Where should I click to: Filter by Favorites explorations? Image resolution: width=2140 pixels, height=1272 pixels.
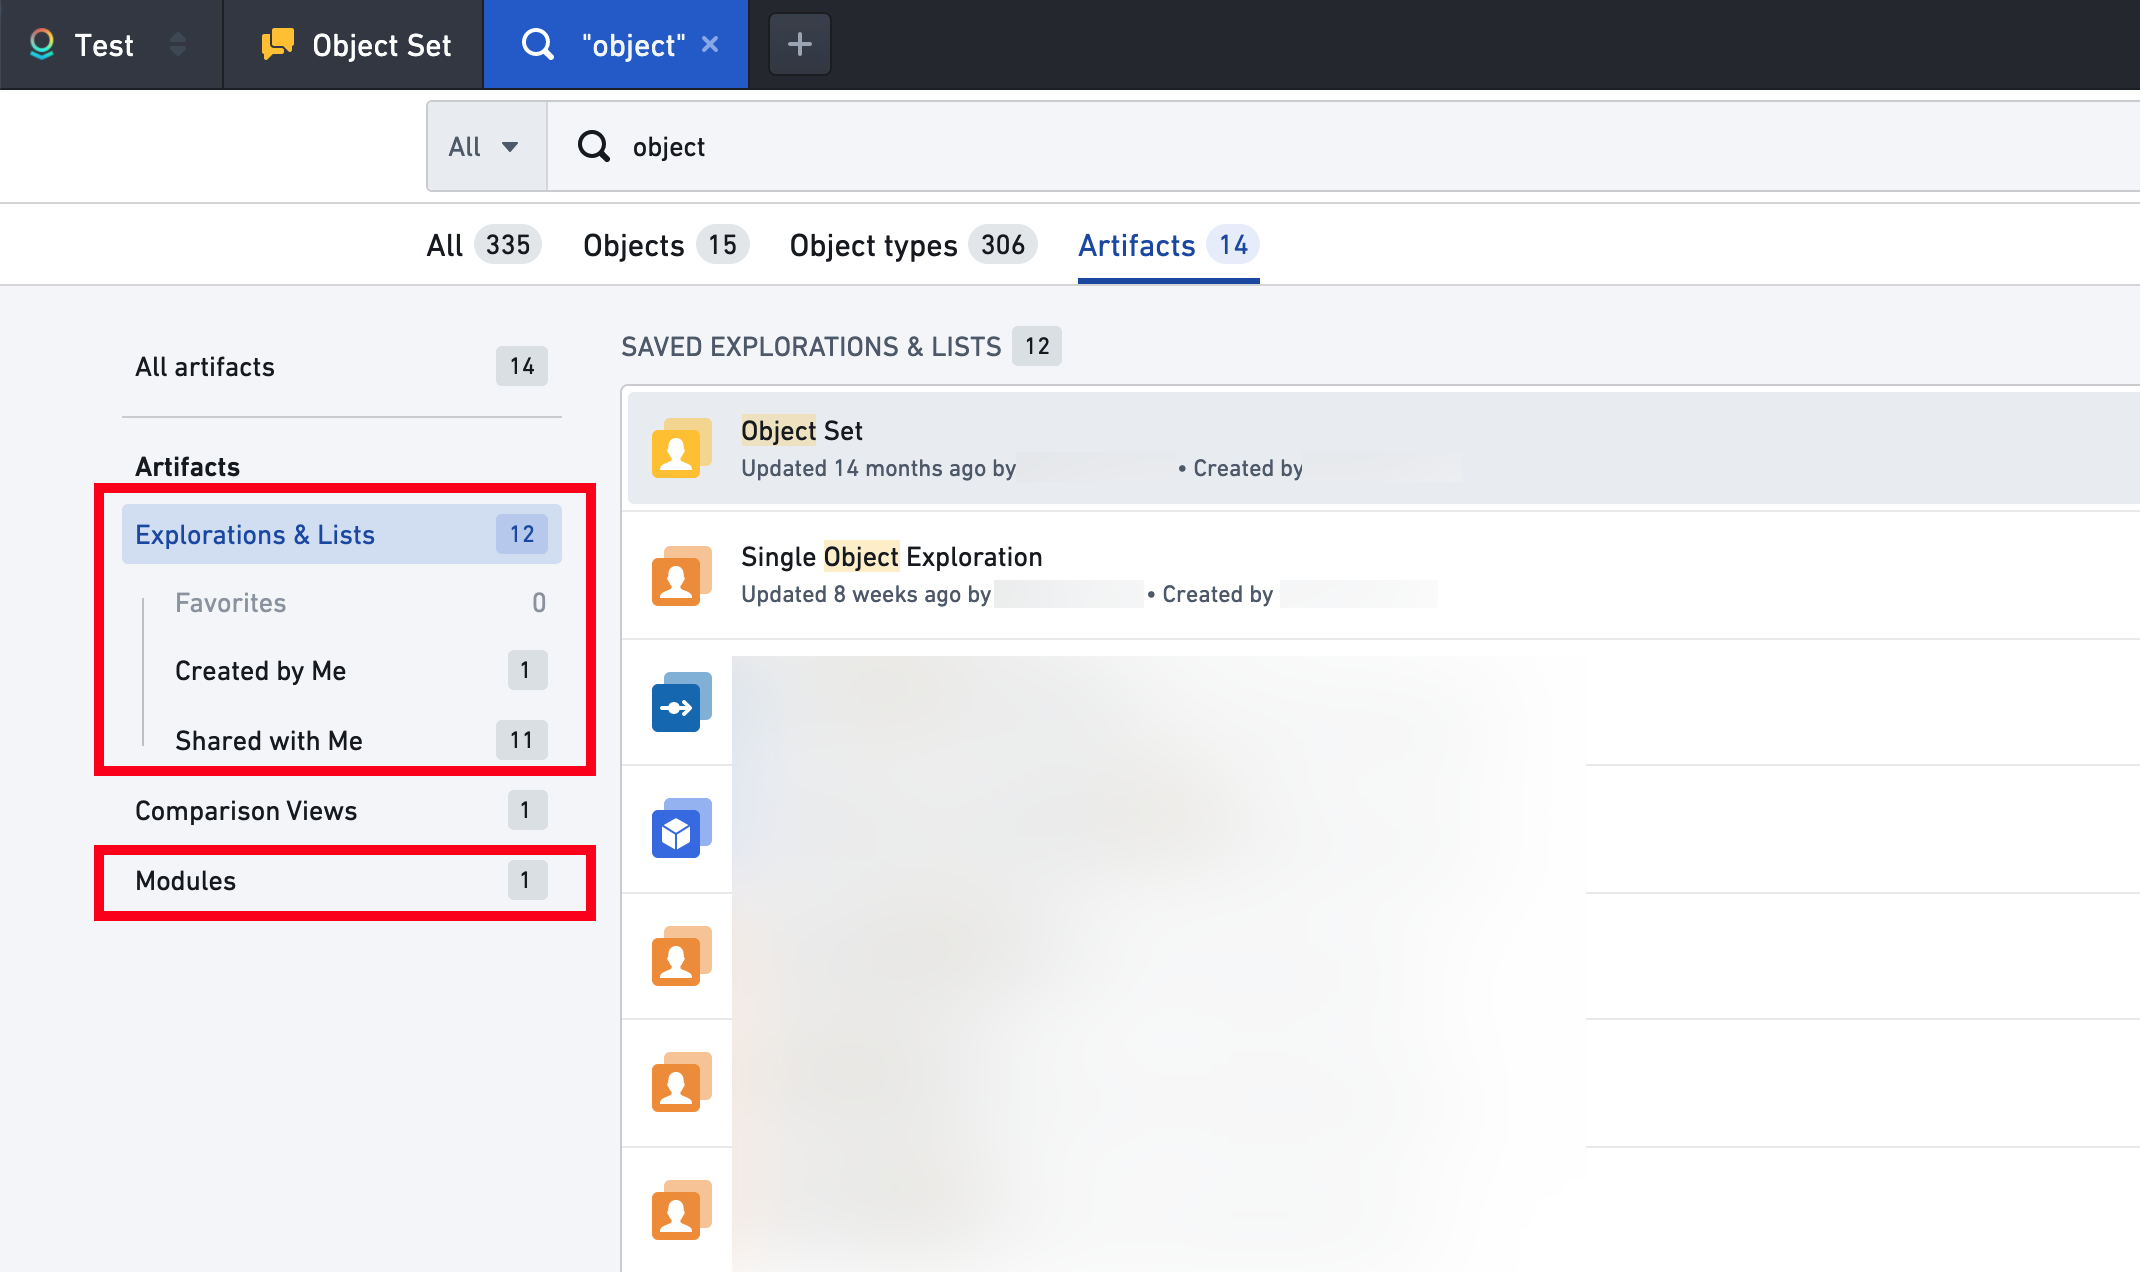(x=360, y=603)
